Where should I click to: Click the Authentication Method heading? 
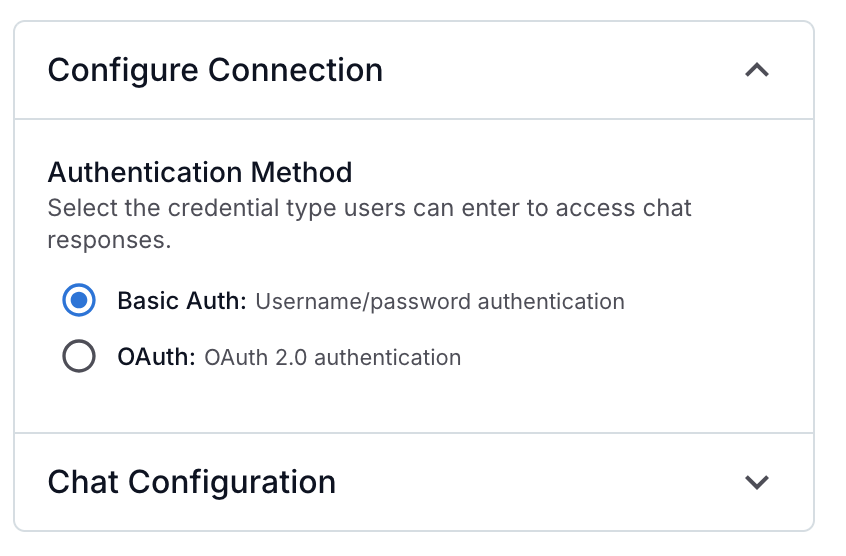200,172
